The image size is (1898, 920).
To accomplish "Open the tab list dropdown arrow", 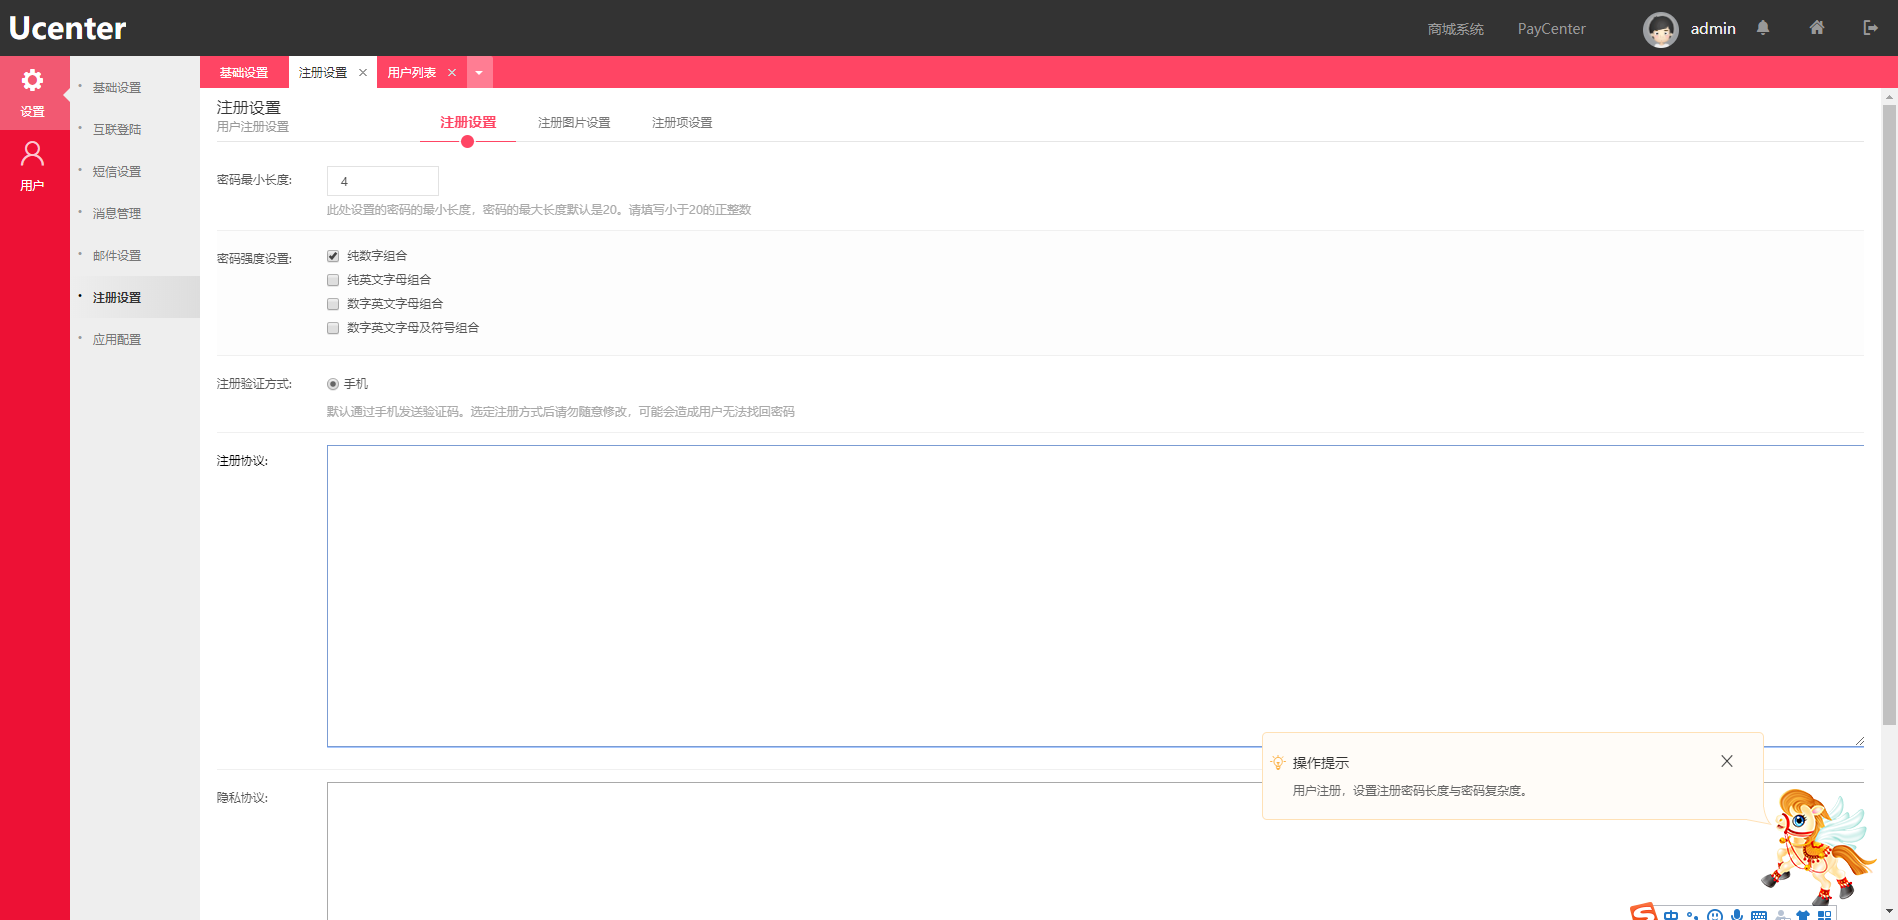I will (479, 72).
